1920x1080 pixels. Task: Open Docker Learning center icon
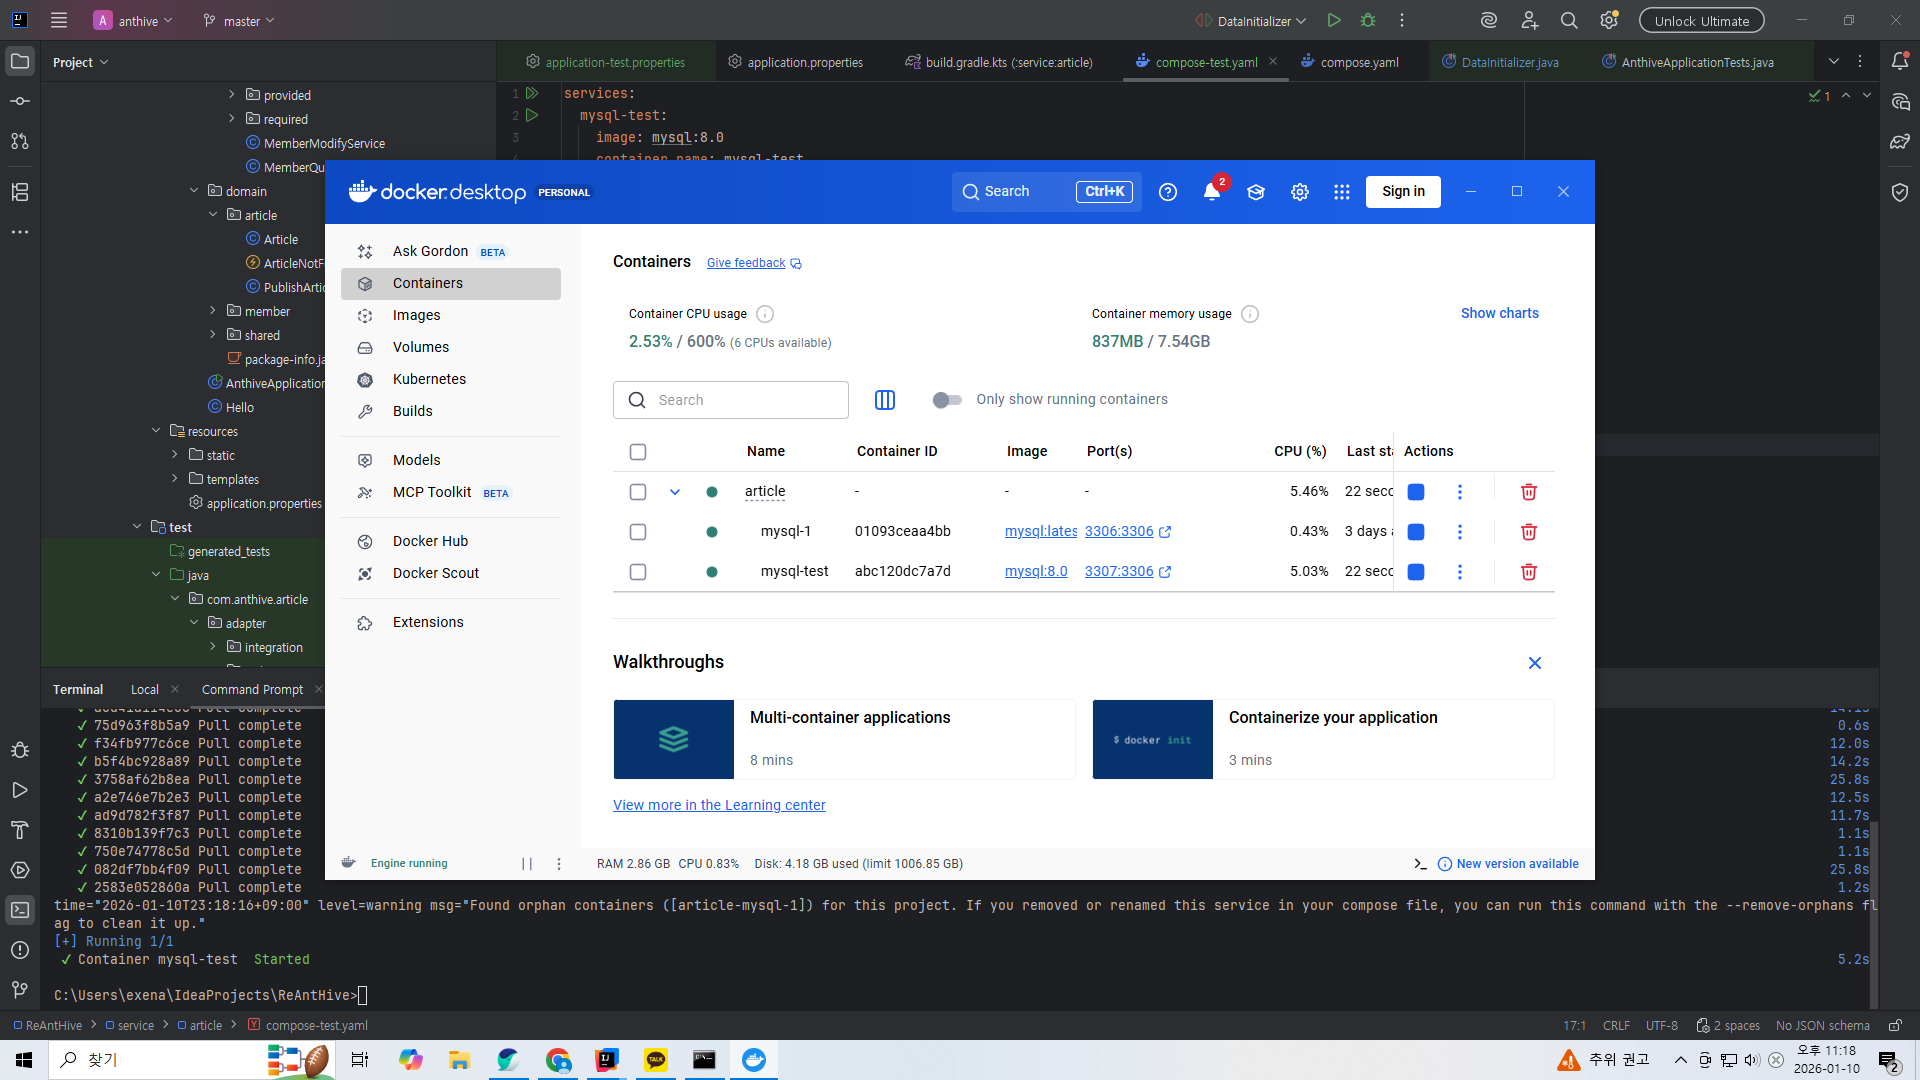coord(1256,192)
